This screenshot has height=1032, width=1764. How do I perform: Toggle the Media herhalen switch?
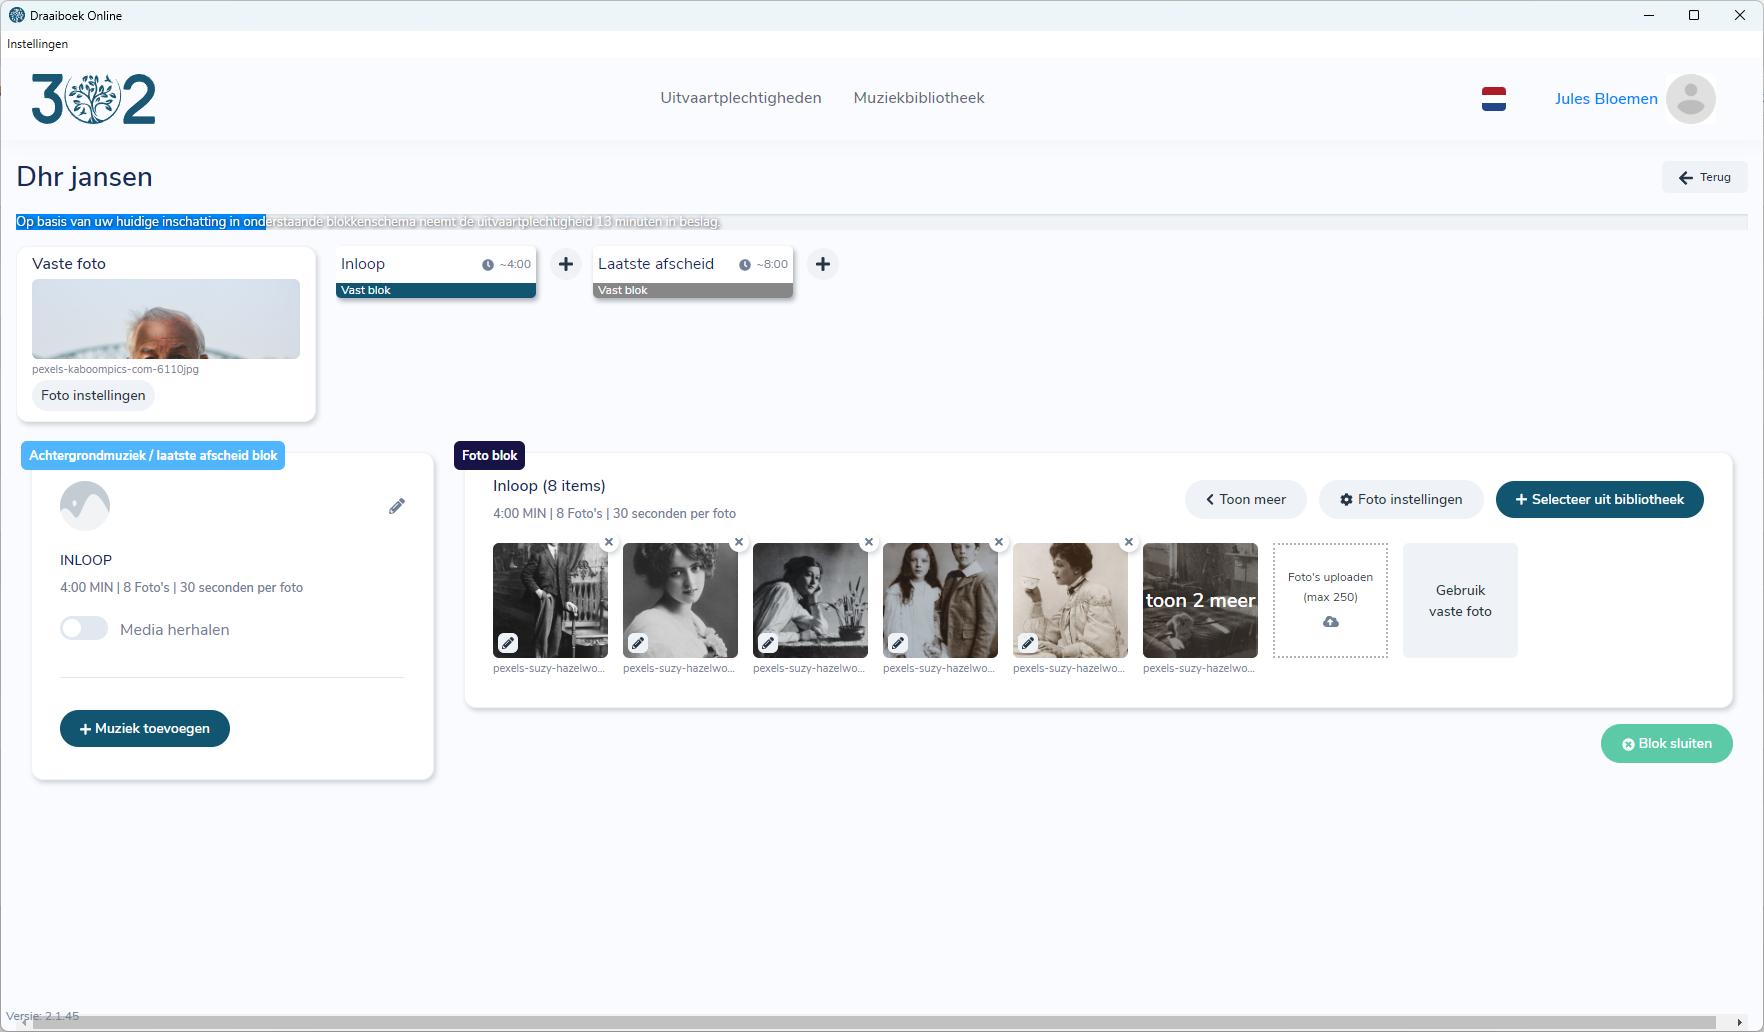pyautogui.click(x=84, y=629)
